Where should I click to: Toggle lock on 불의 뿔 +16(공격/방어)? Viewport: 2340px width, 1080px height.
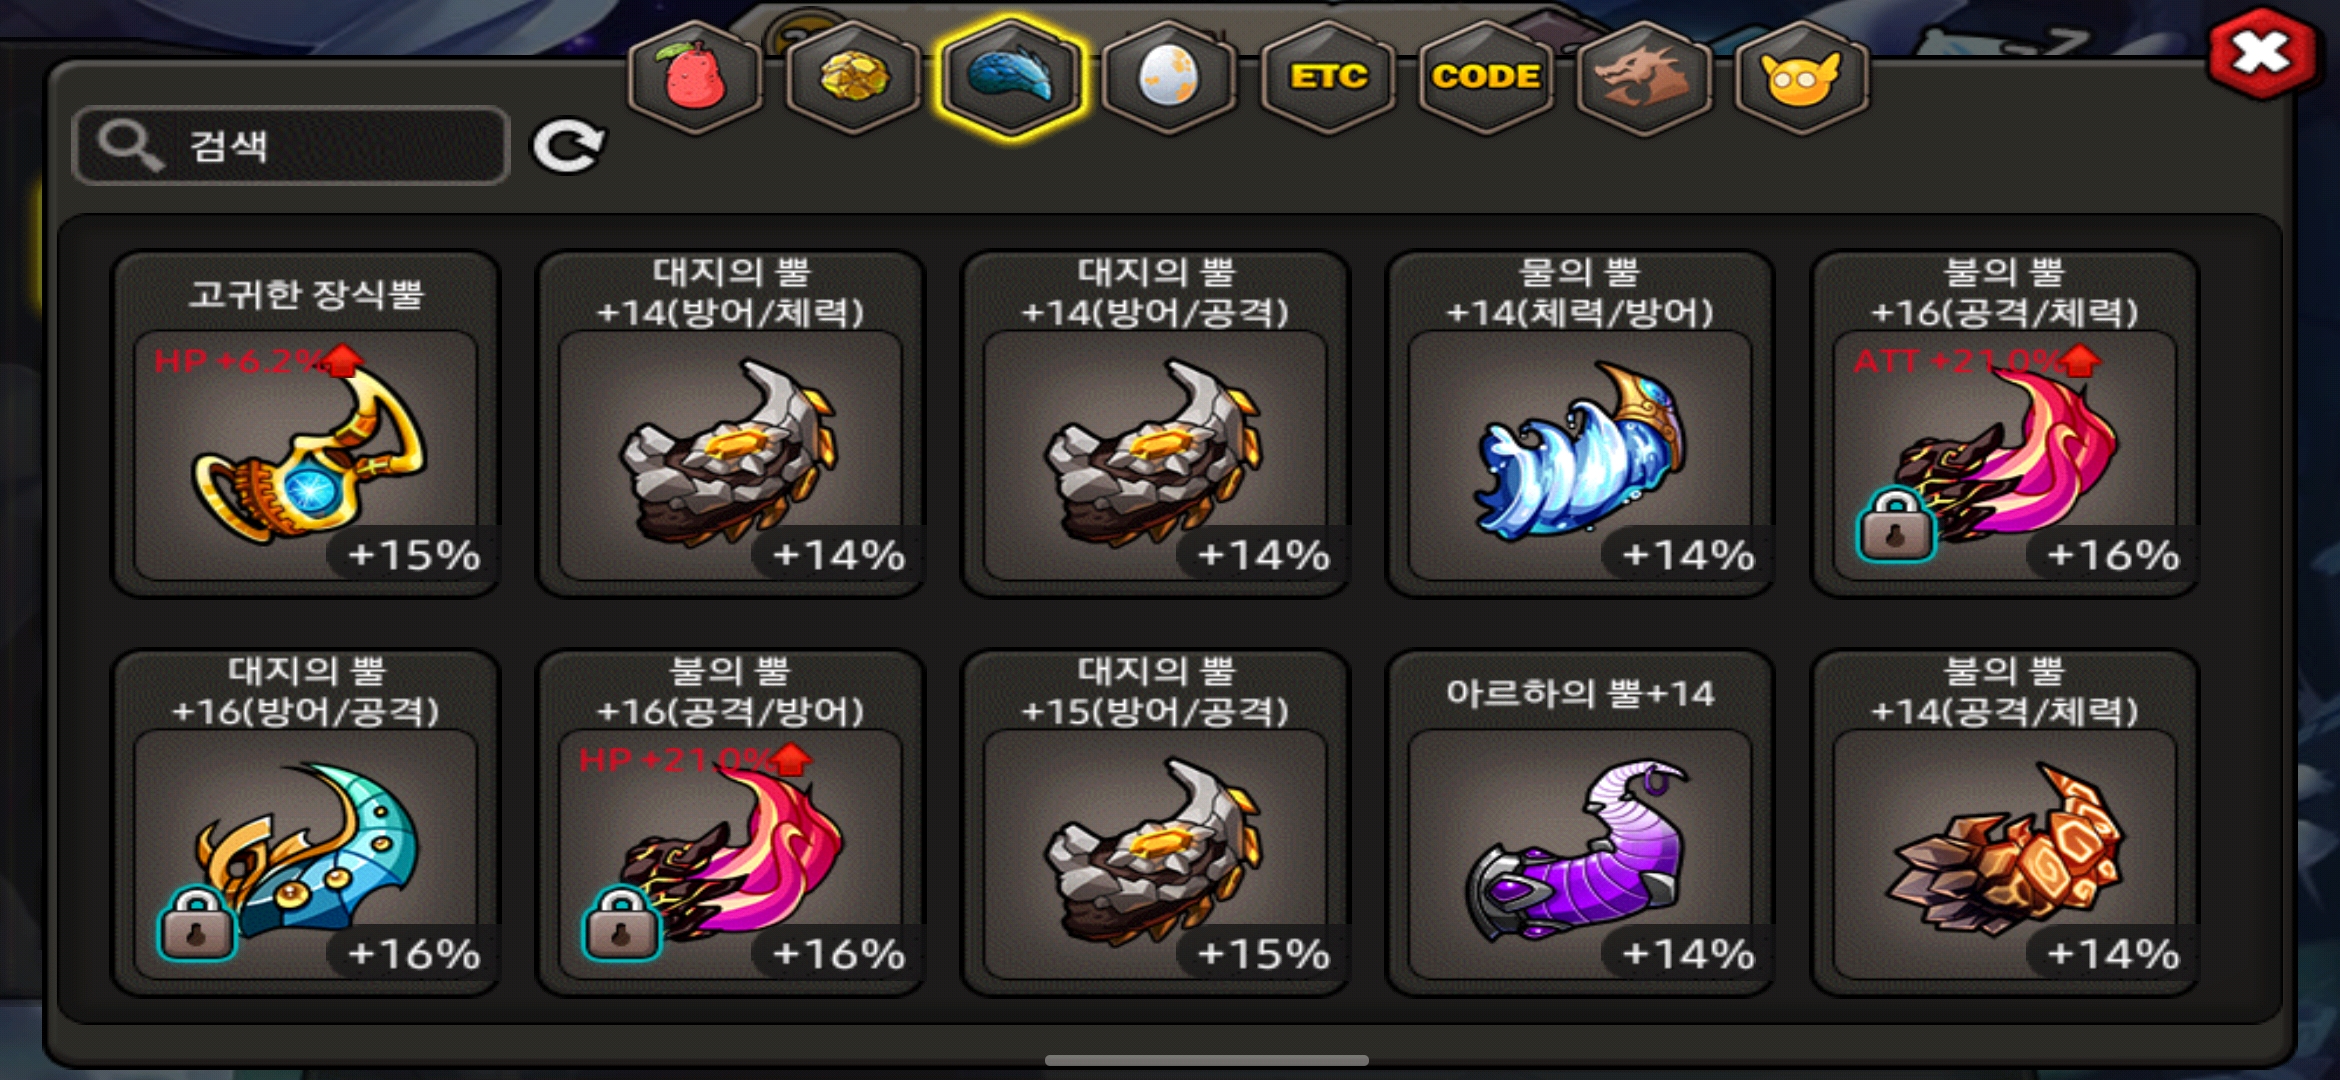click(621, 924)
